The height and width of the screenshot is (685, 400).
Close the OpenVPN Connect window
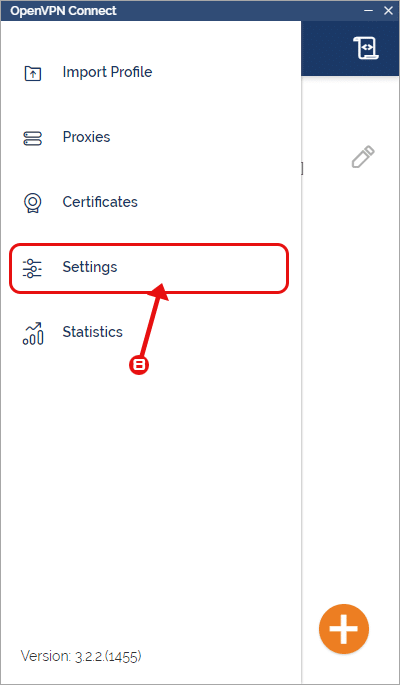(388, 10)
